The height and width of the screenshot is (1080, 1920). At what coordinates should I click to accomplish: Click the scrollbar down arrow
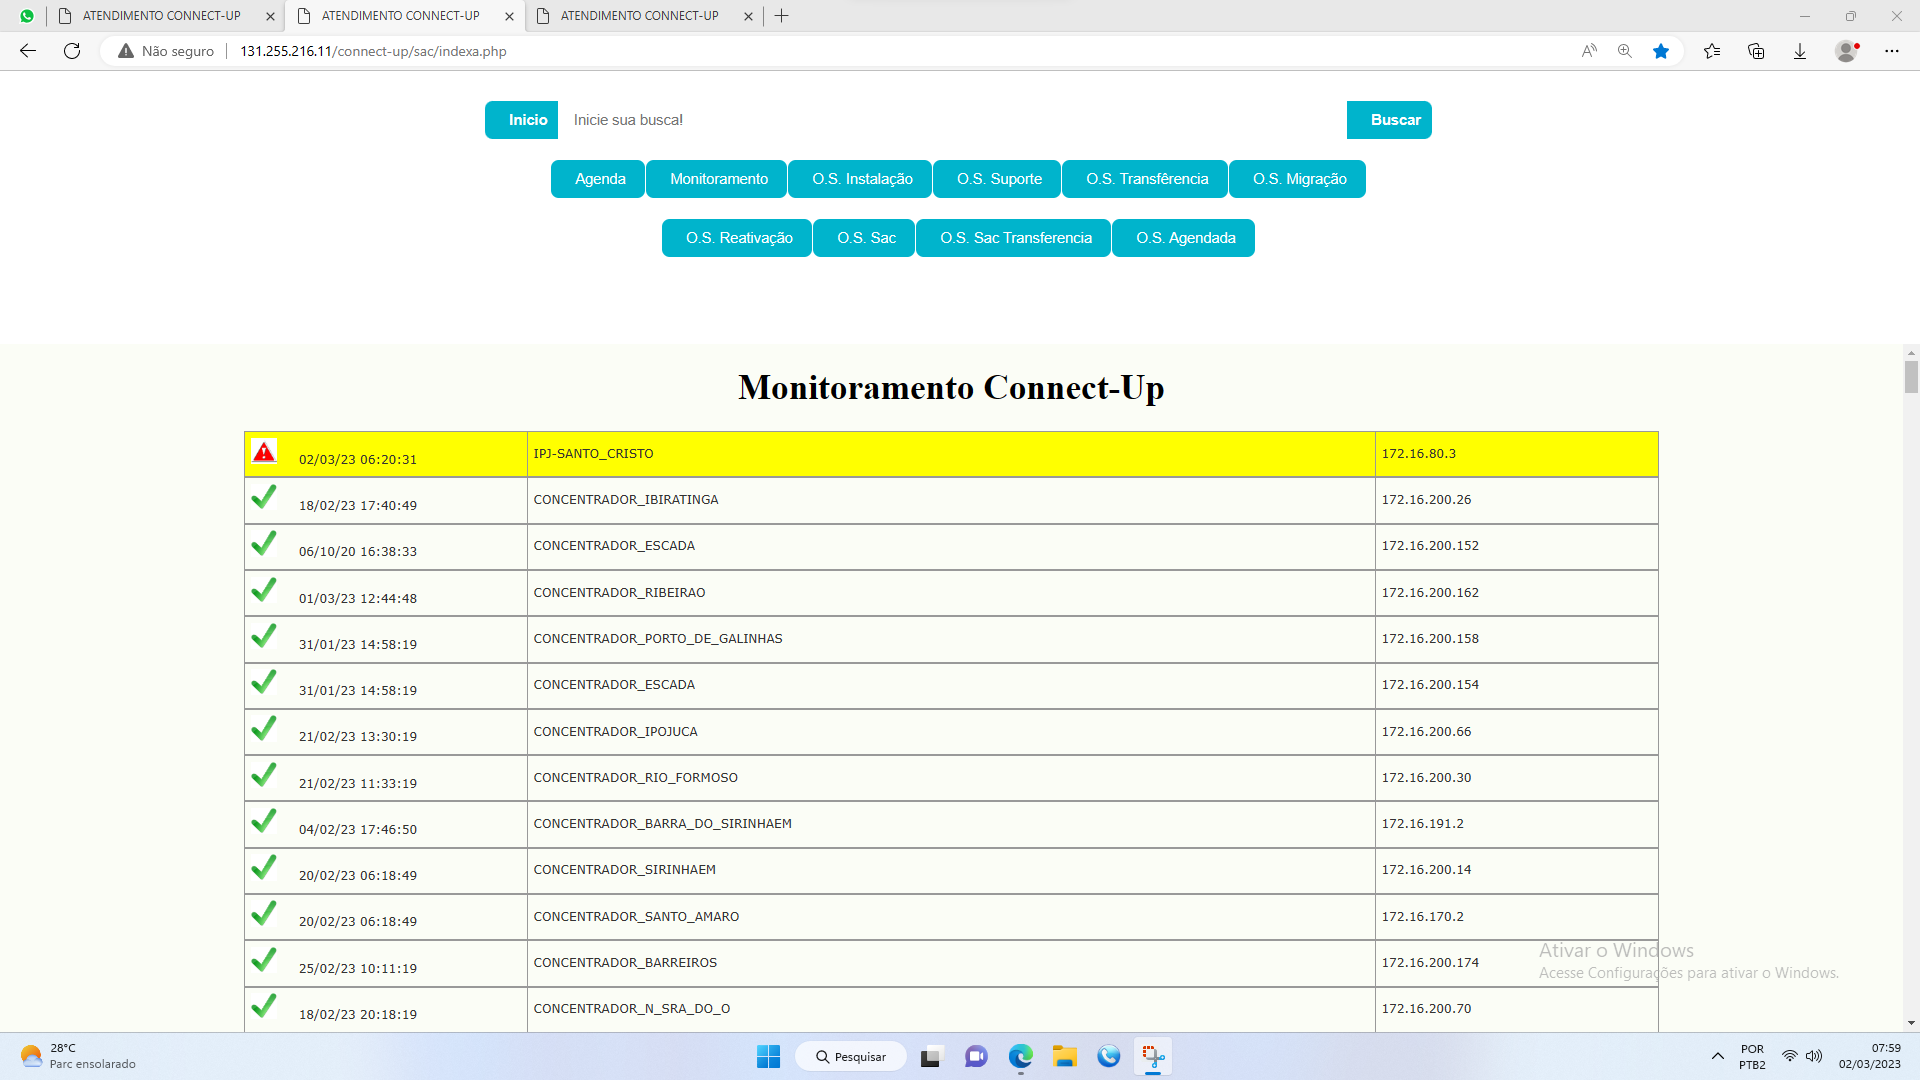coord(1911,1023)
